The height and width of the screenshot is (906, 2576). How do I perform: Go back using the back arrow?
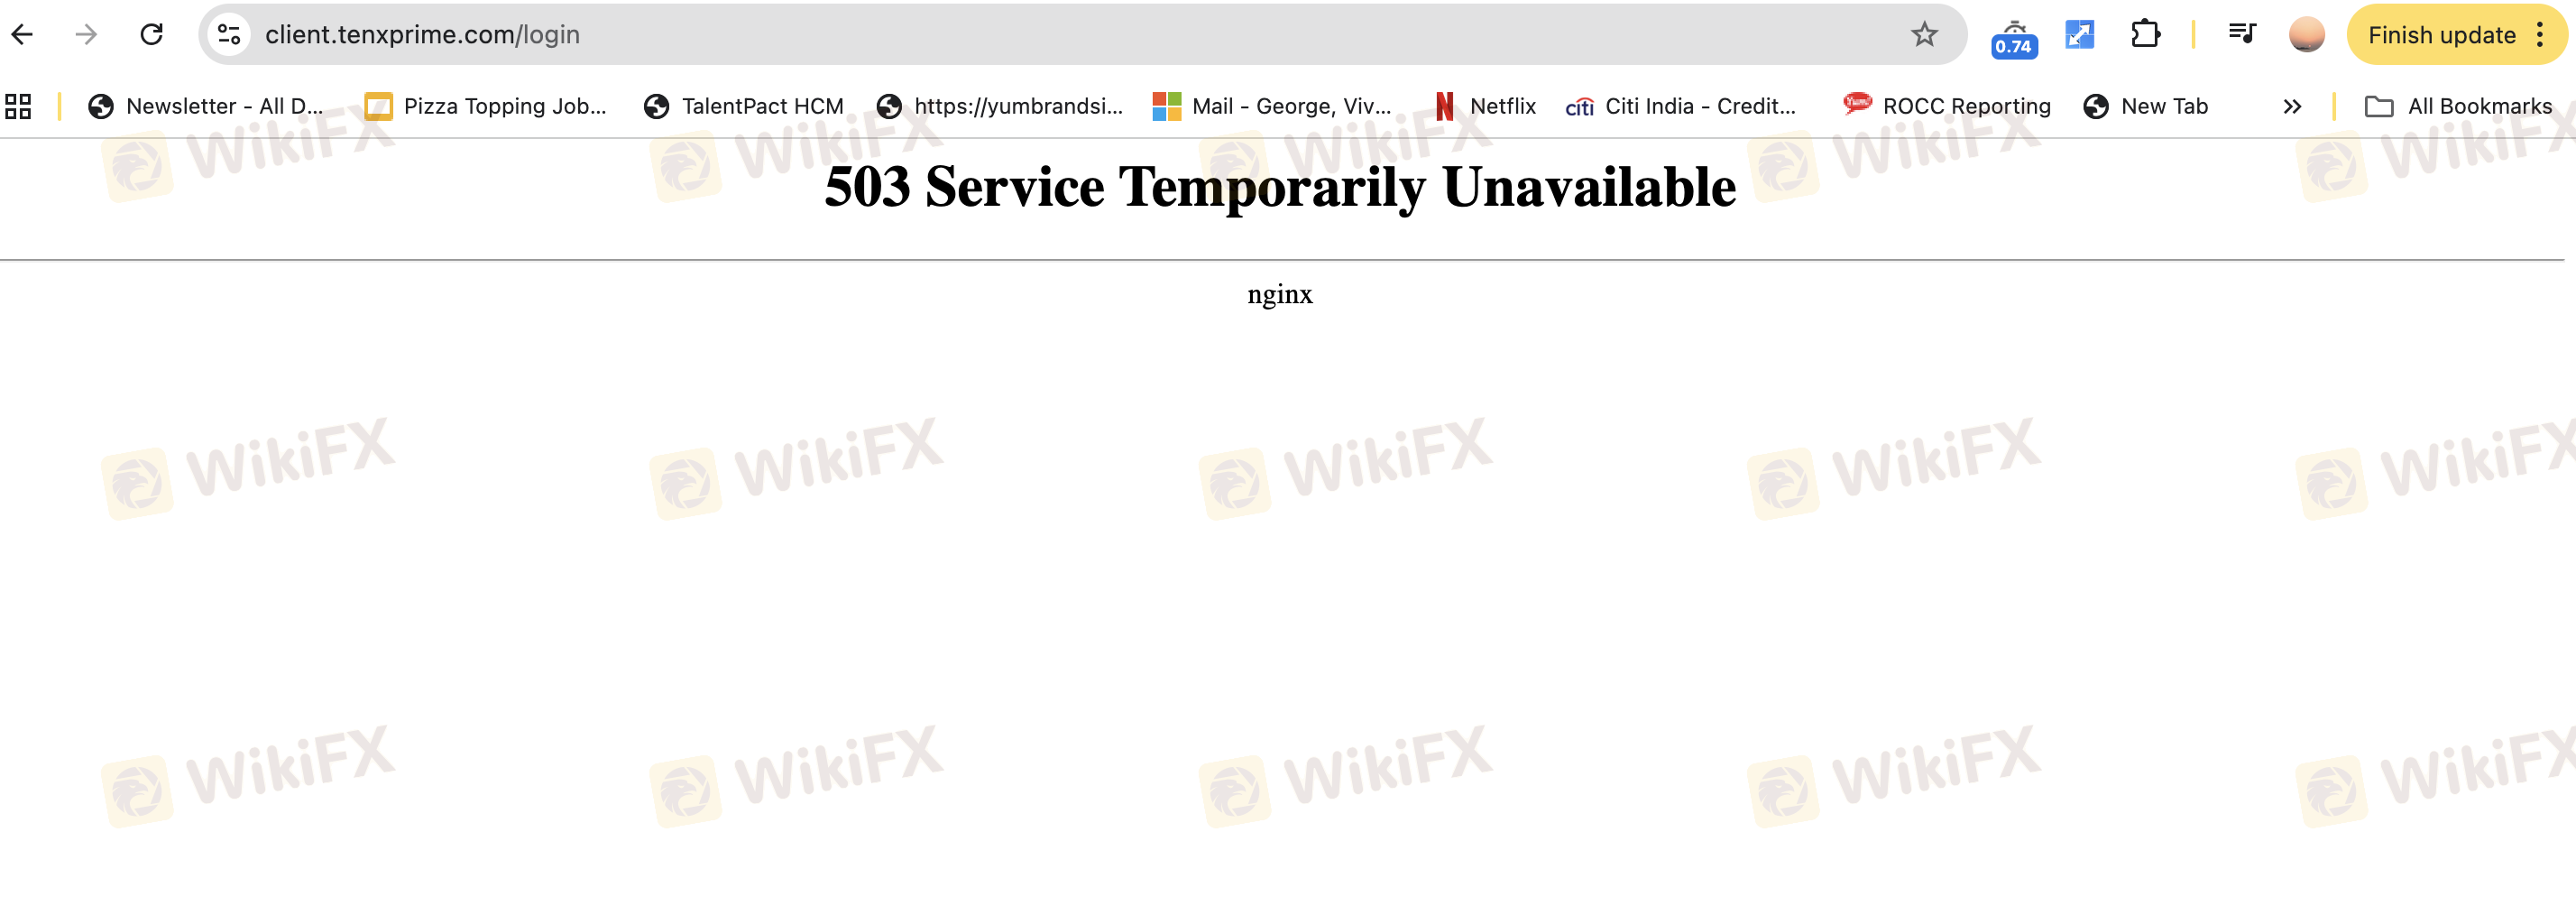click(23, 35)
